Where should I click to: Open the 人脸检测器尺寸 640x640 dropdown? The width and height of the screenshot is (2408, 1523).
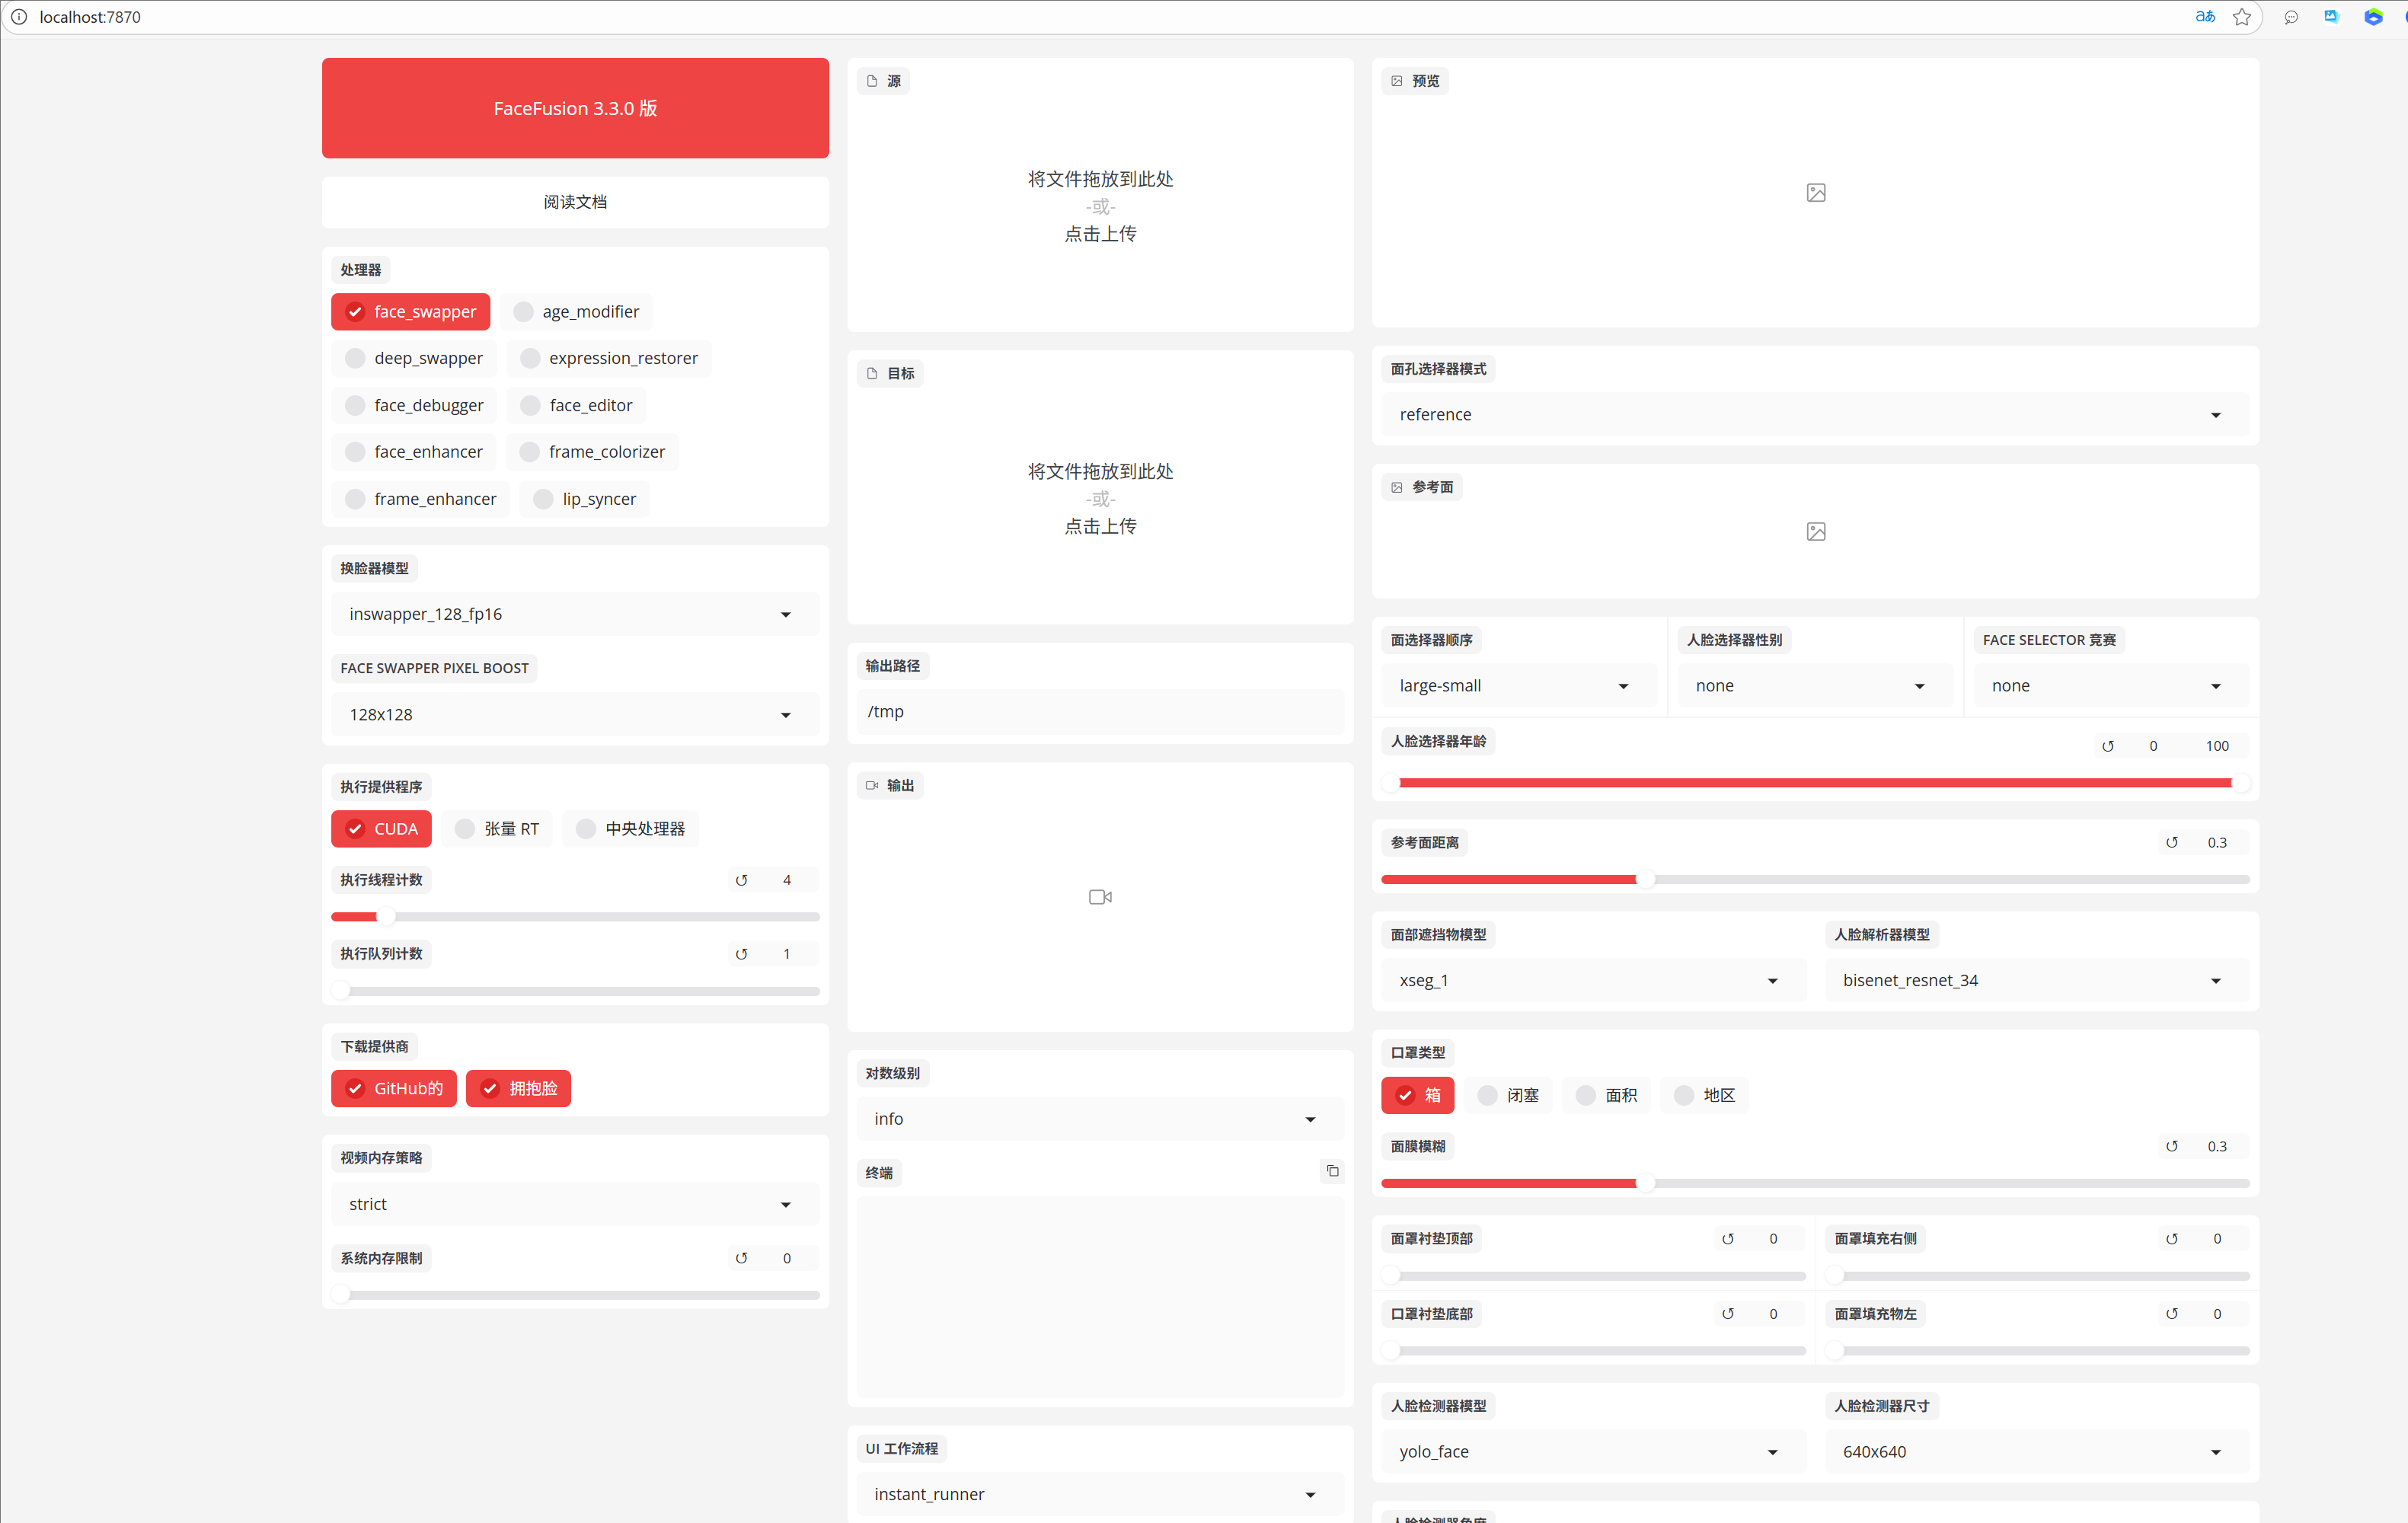[2037, 1452]
